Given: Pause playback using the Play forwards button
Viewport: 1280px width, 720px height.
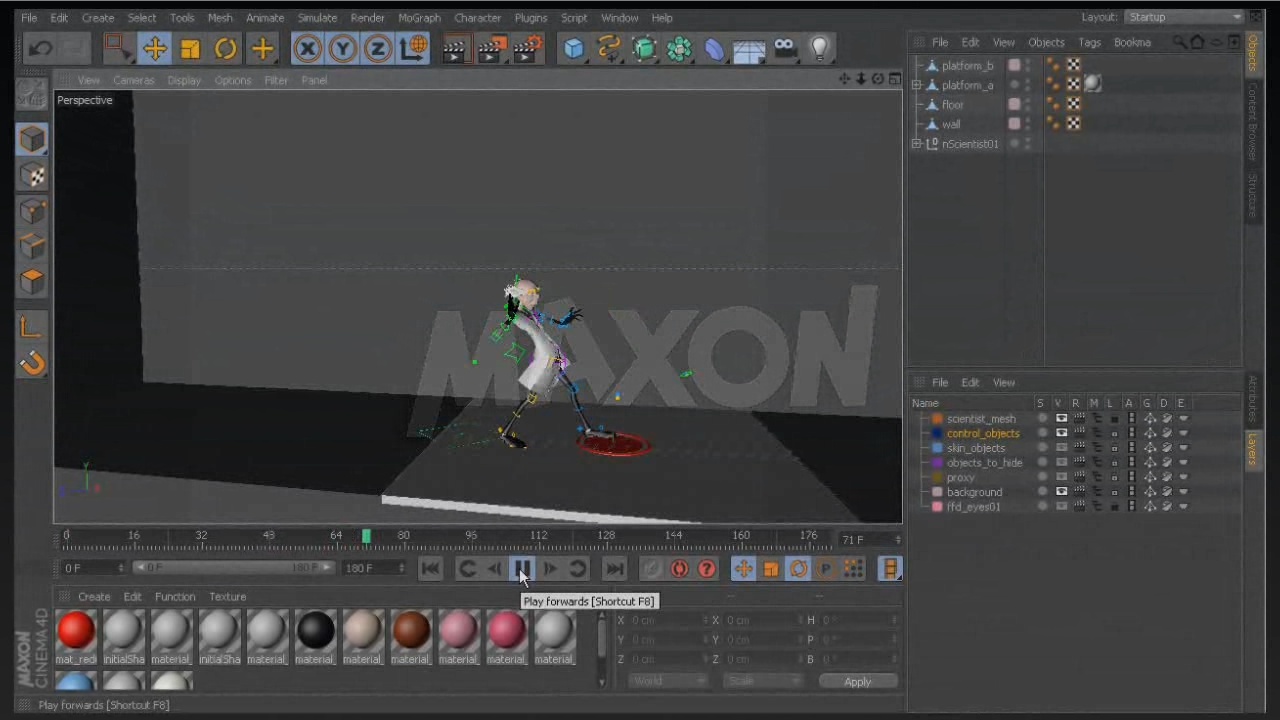Looking at the screenshot, I should pyautogui.click(x=522, y=569).
